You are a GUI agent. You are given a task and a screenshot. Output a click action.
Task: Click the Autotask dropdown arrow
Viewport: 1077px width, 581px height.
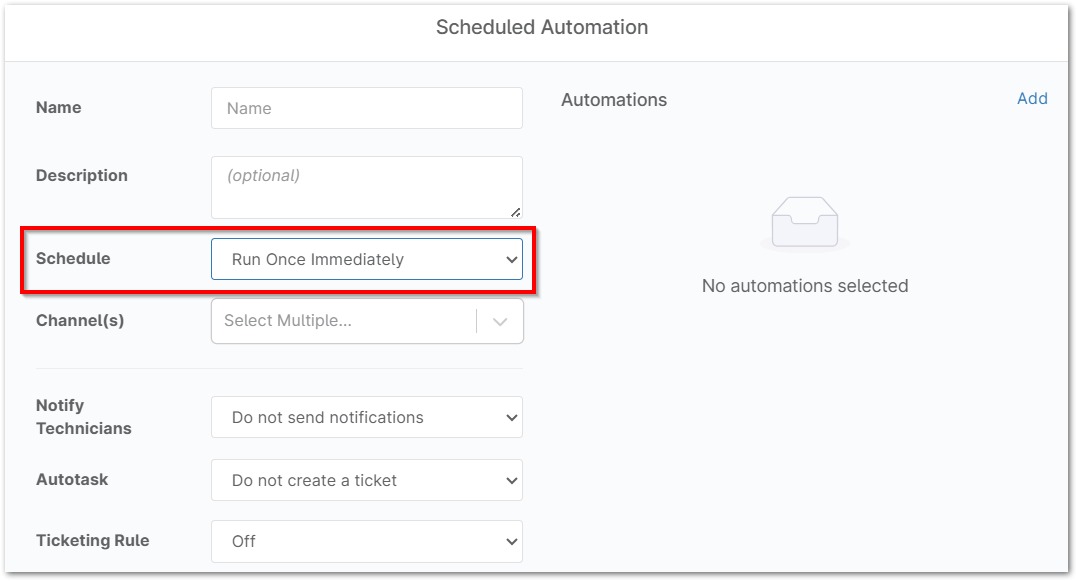[x=511, y=480]
